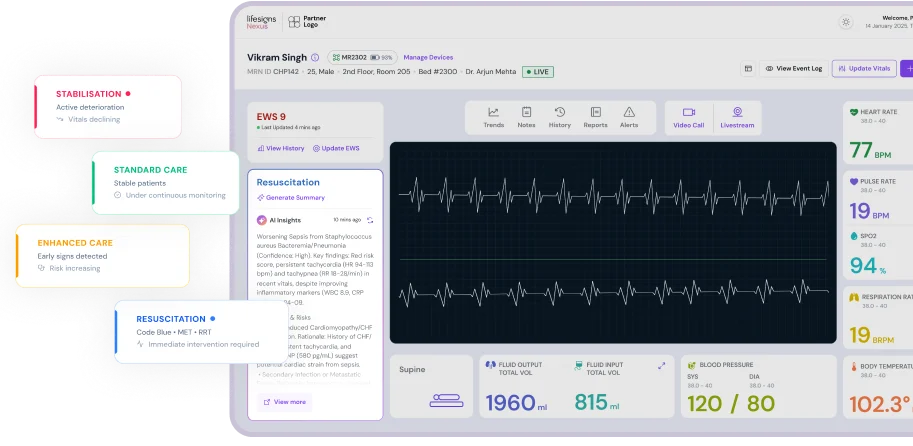Toggle the light/dark theme sun icon
This screenshot has width=913, height=446.
(x=846, y=22)
